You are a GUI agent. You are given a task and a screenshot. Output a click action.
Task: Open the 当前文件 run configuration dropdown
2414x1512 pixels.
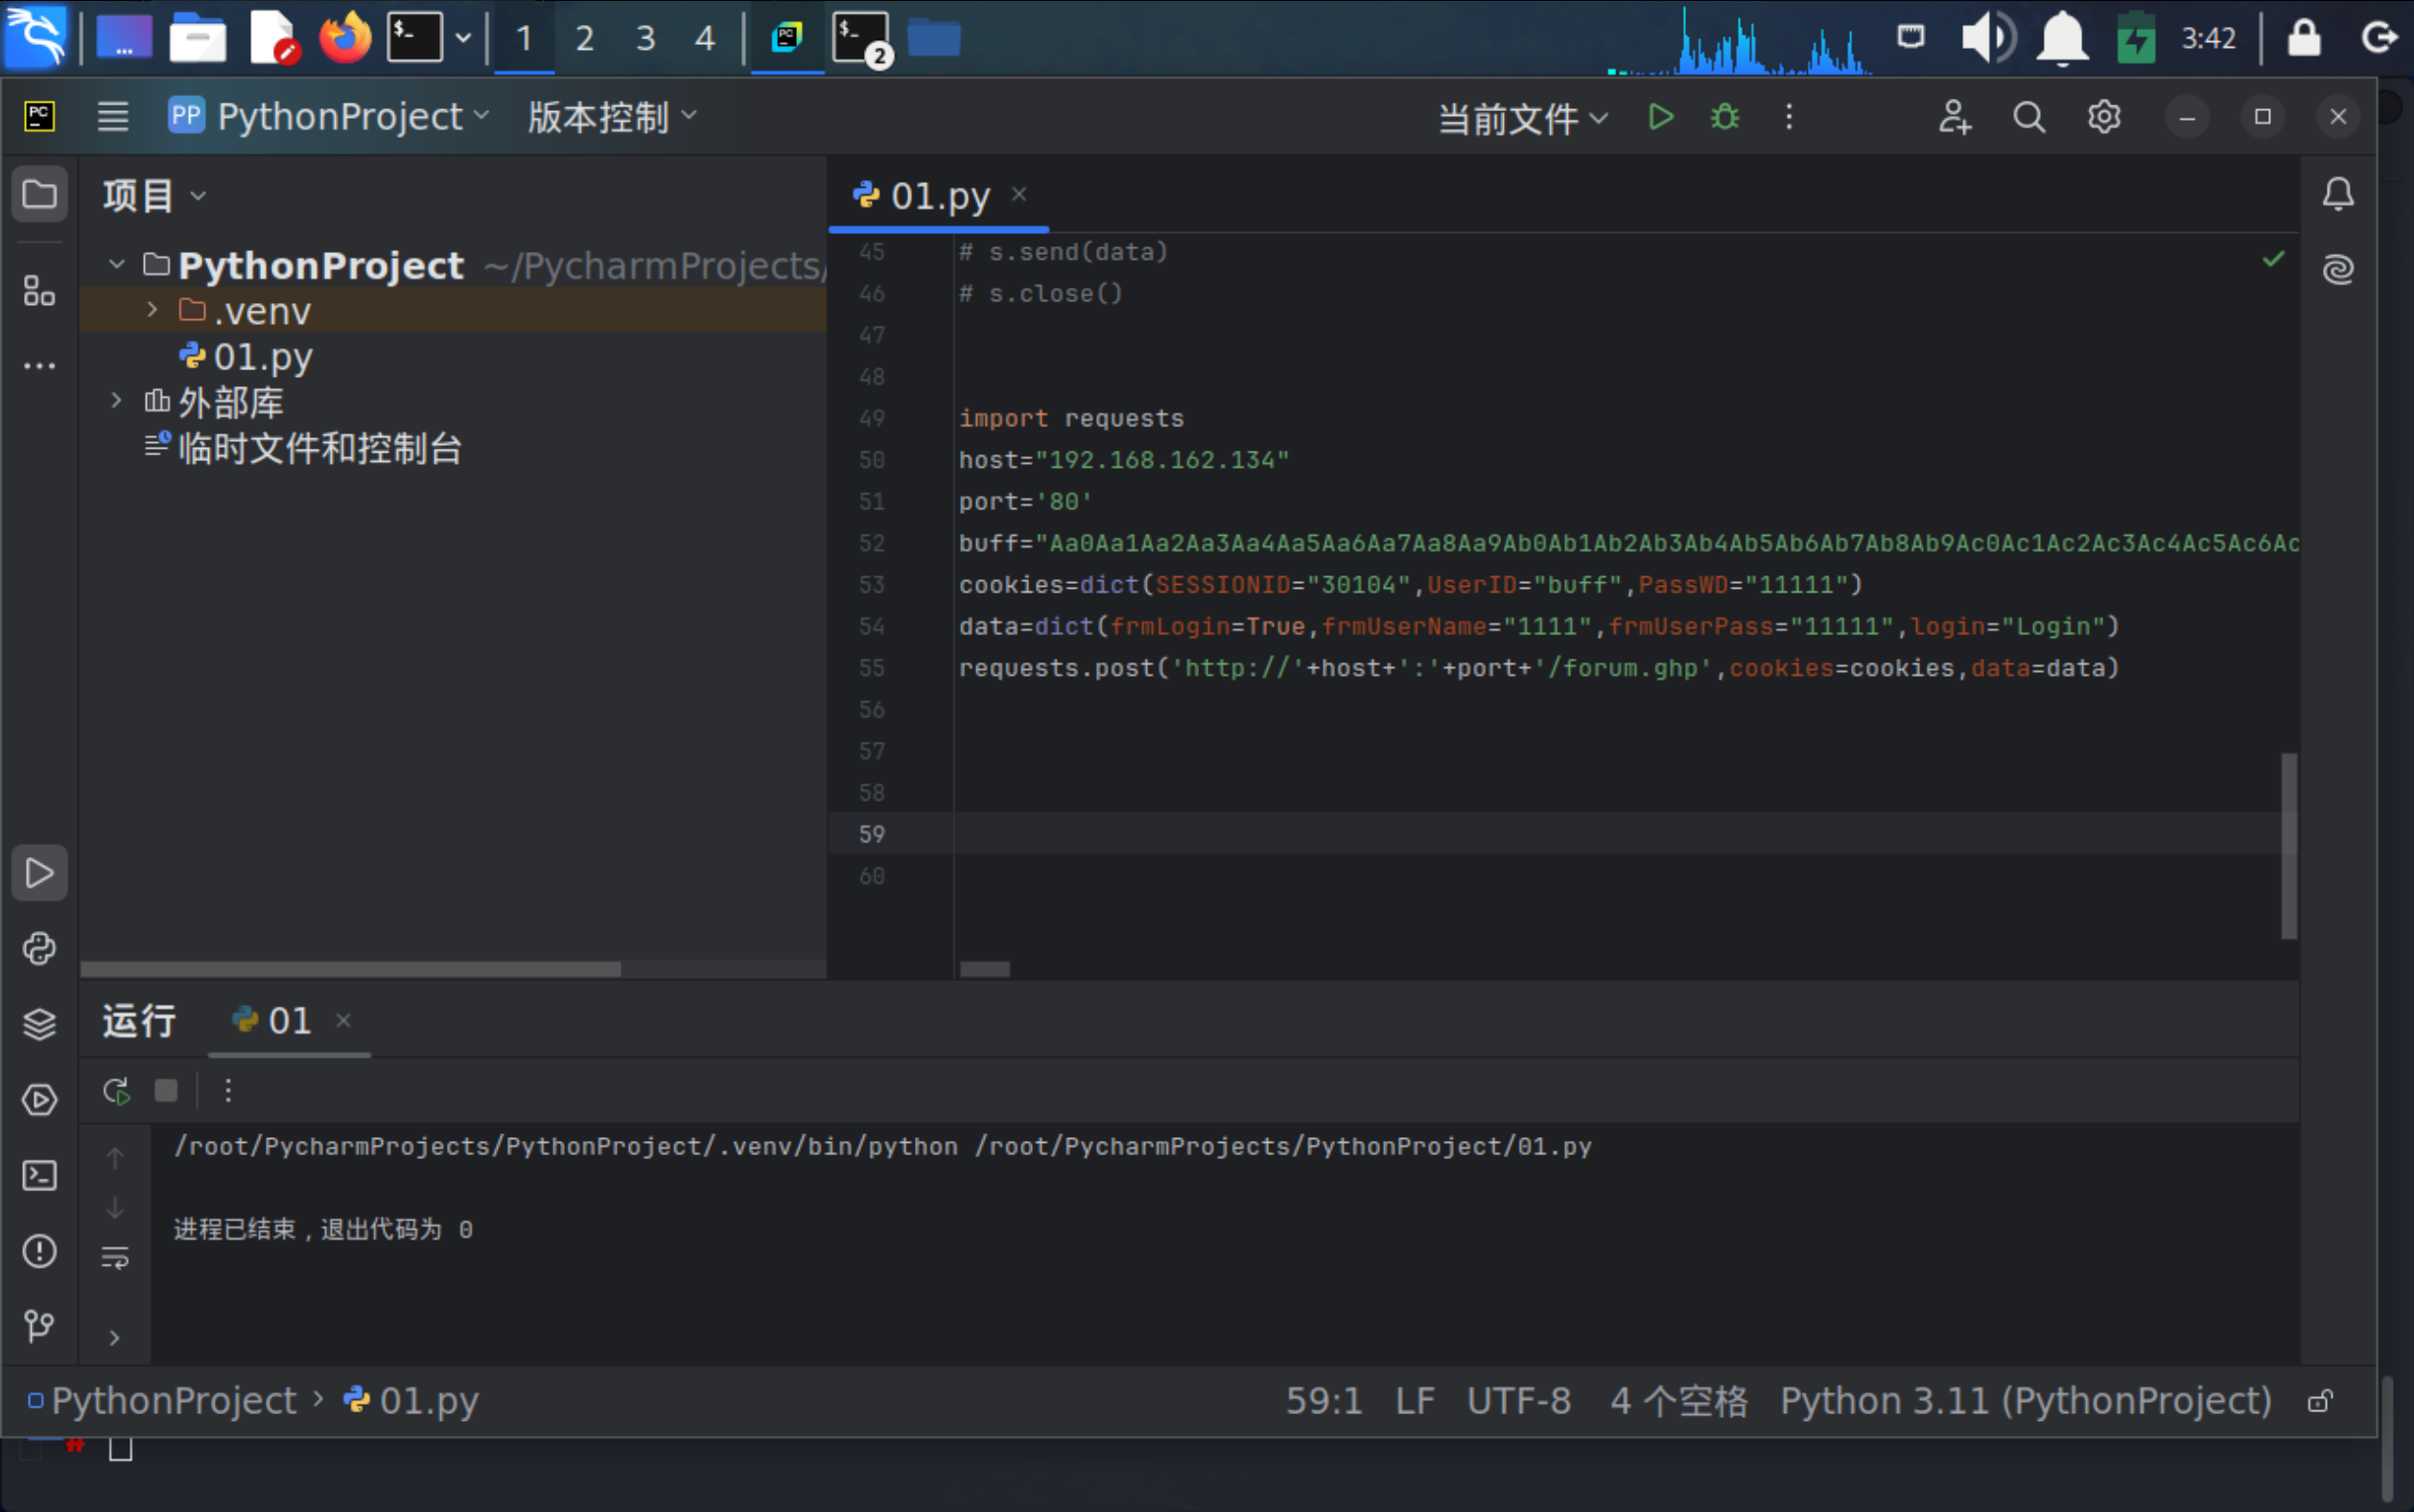coord(1522,118)
